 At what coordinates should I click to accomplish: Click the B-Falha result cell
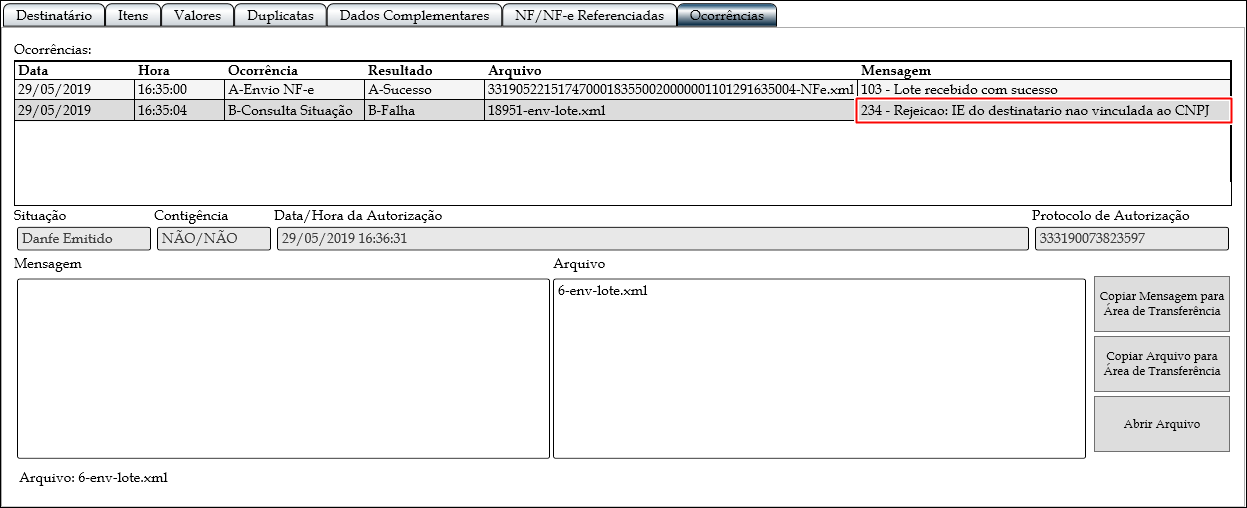coord(425,111)
